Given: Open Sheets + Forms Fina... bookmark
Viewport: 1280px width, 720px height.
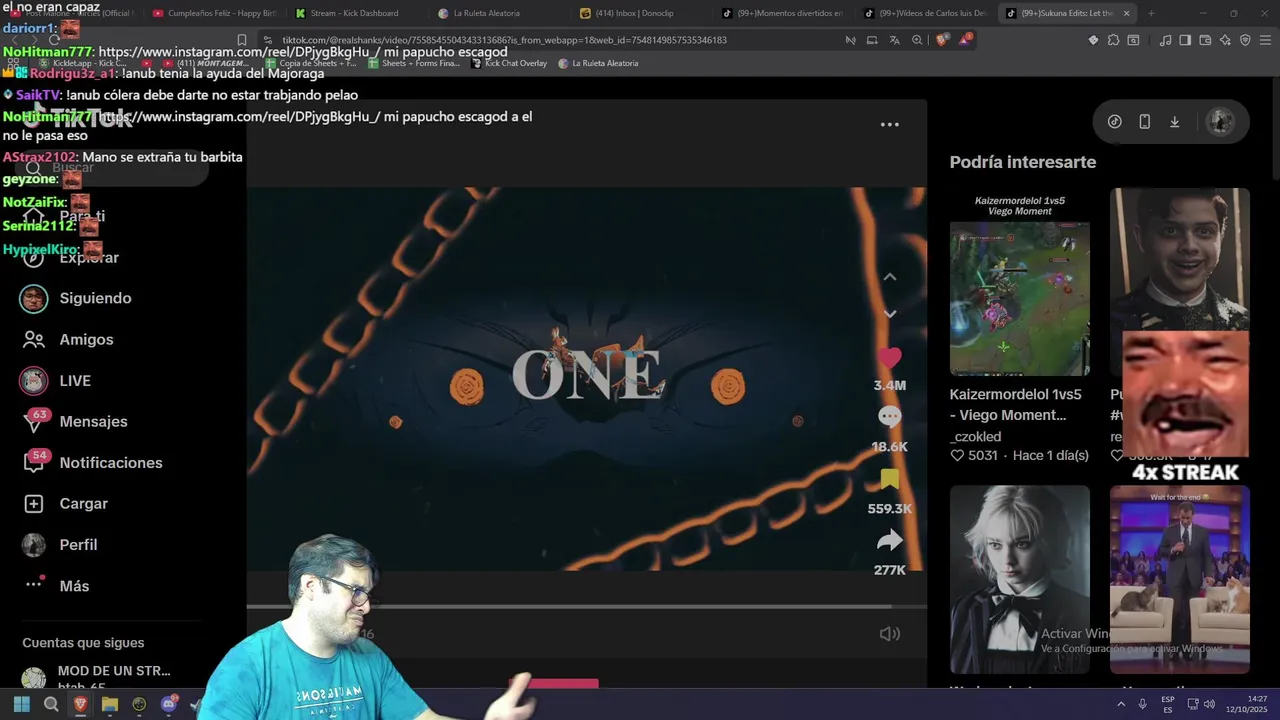Looking at the screenshot, I should [x=413, y=63].
